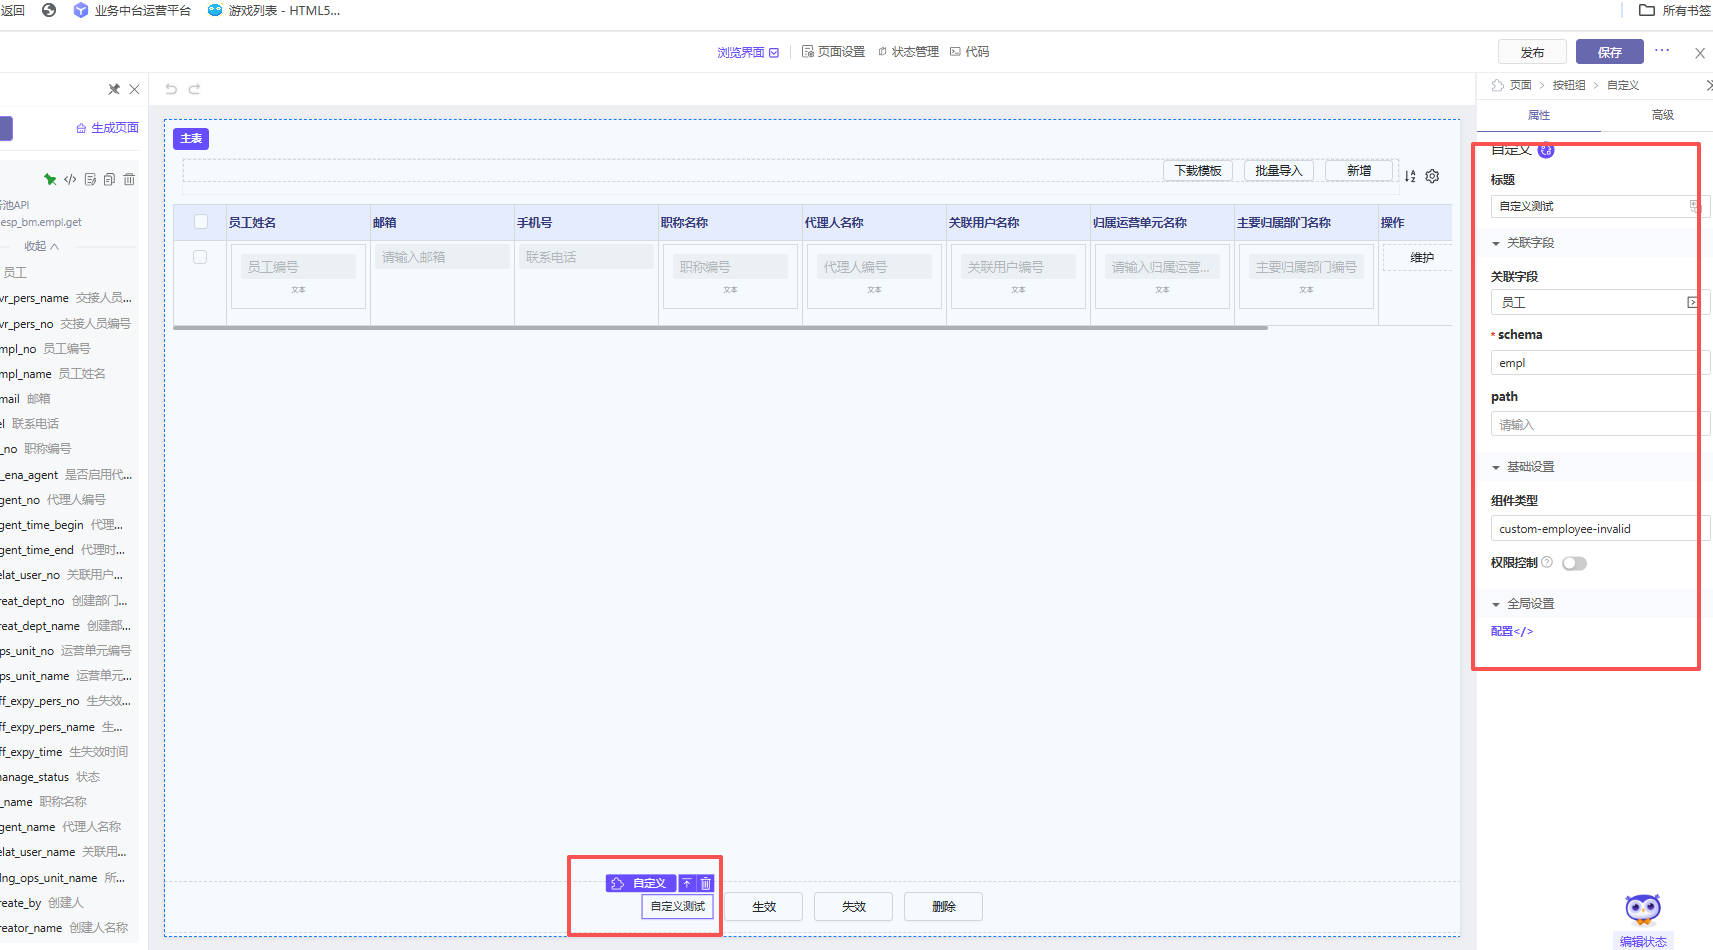Click the trash icon in data source panel
This screenshot has width=1713, height=950.
coord(129,180)
